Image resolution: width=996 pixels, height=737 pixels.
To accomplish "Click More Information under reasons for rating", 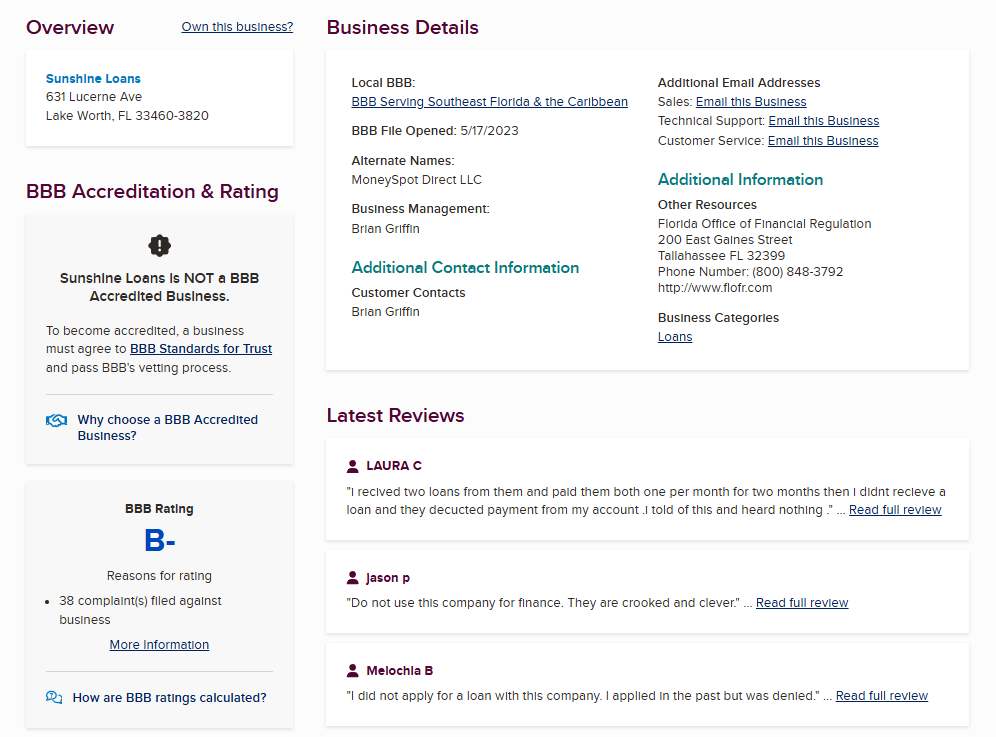I will 159,645.
